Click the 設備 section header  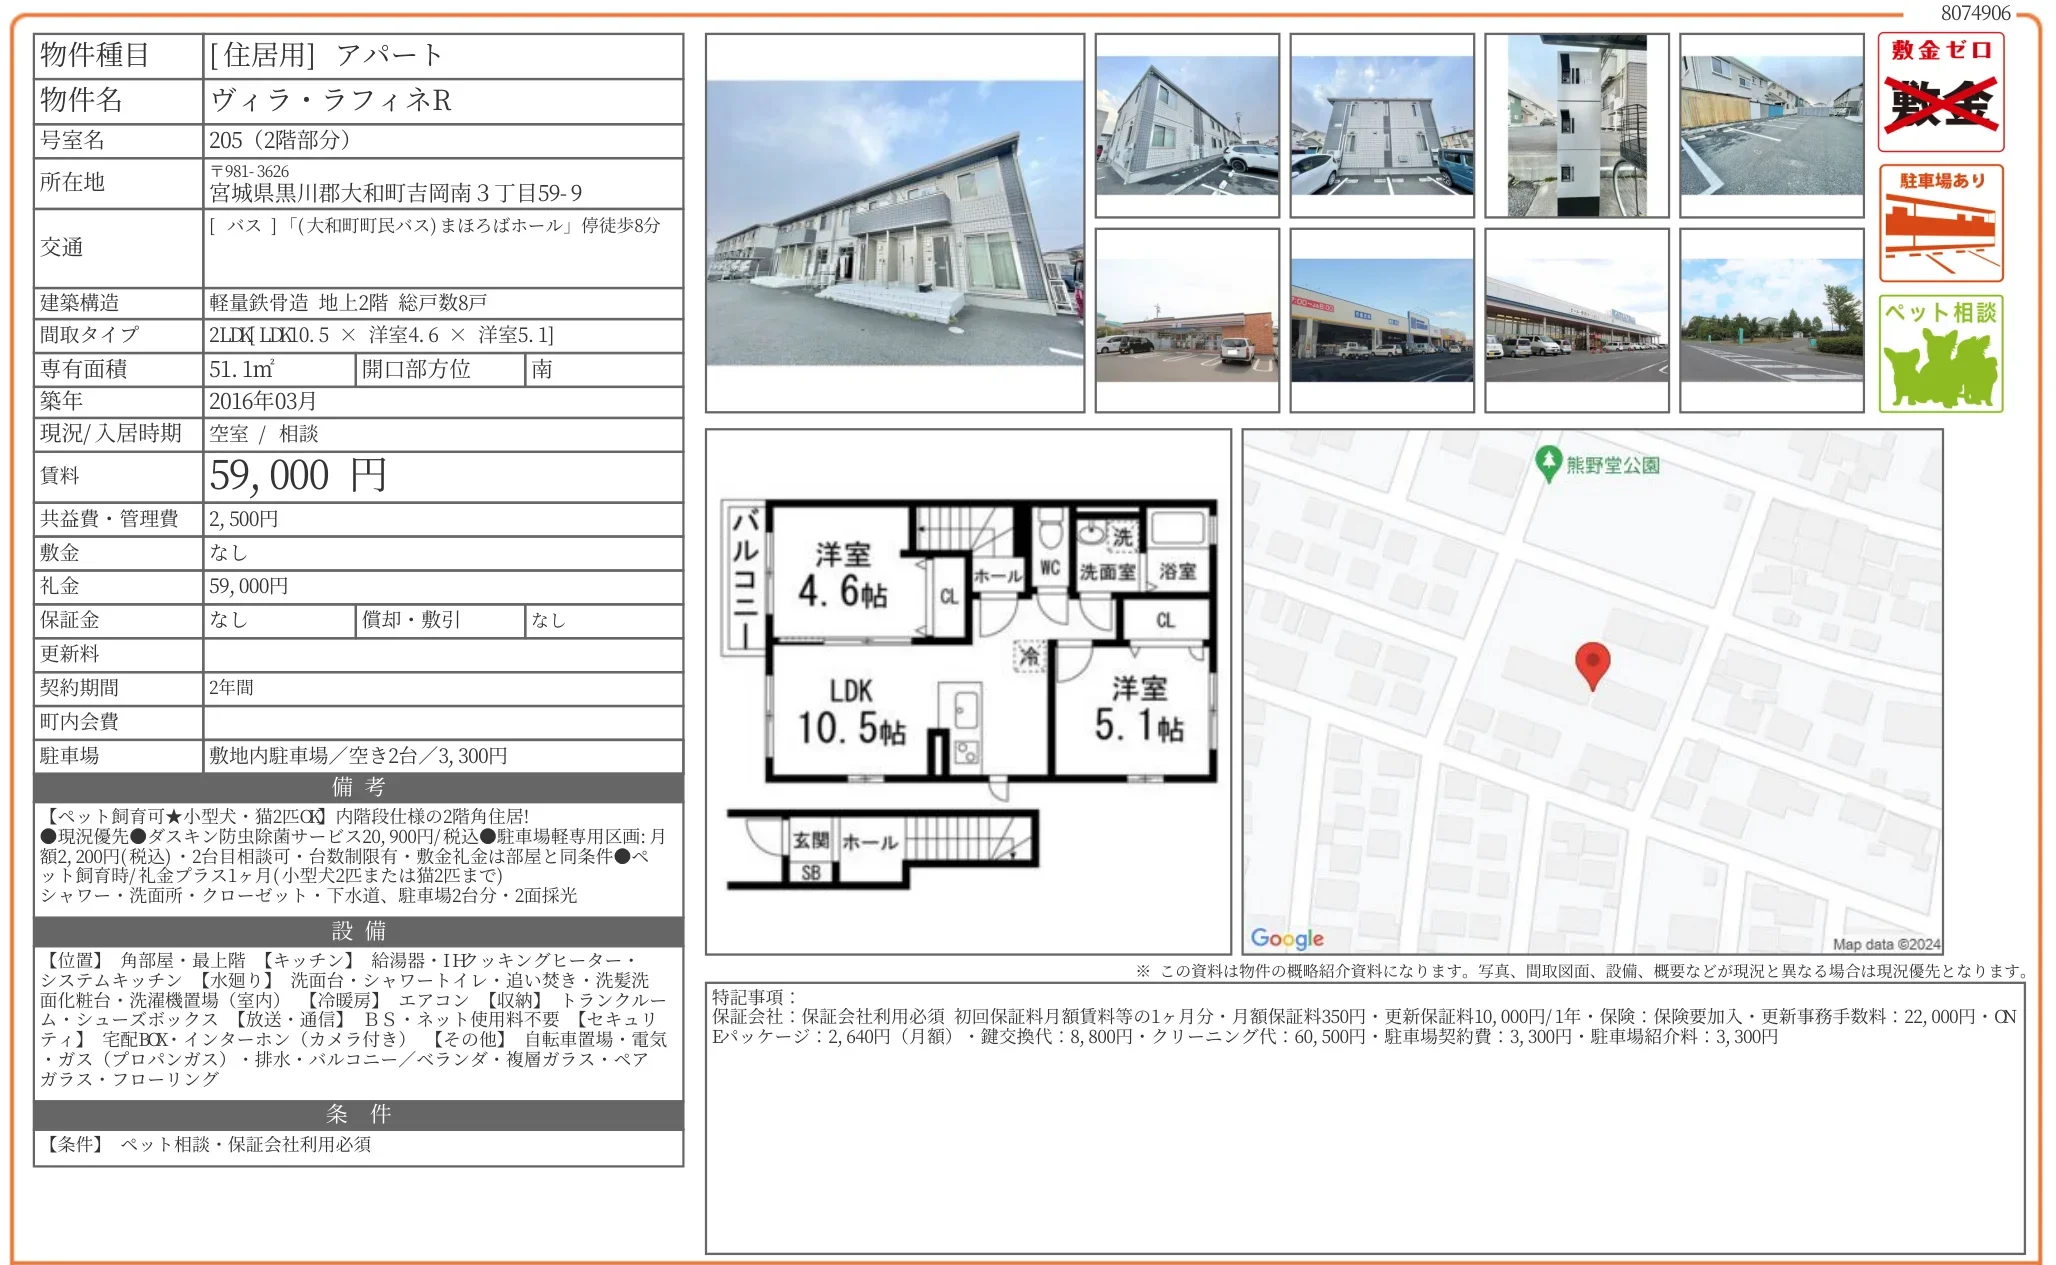point(359,931)
